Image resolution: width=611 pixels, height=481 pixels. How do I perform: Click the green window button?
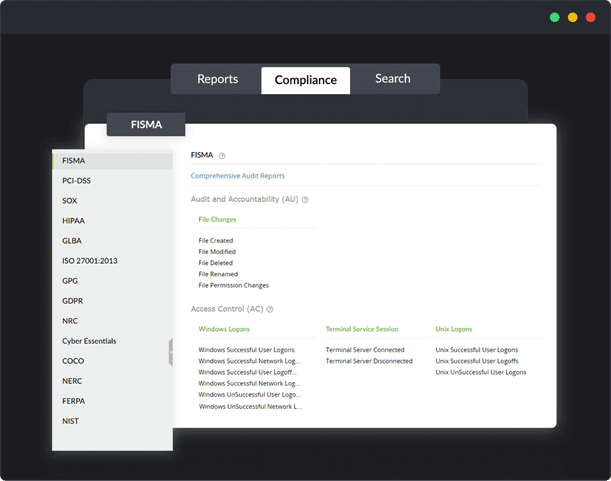point(554,18)
